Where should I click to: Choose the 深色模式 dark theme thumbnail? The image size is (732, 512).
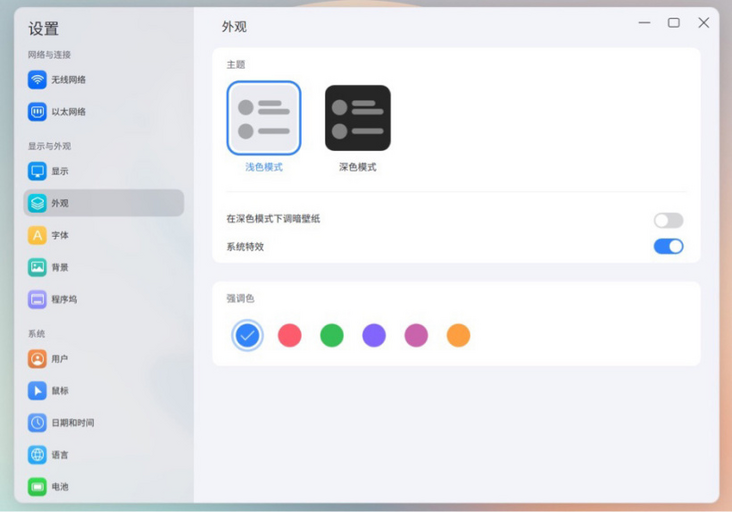click(358, 118)
